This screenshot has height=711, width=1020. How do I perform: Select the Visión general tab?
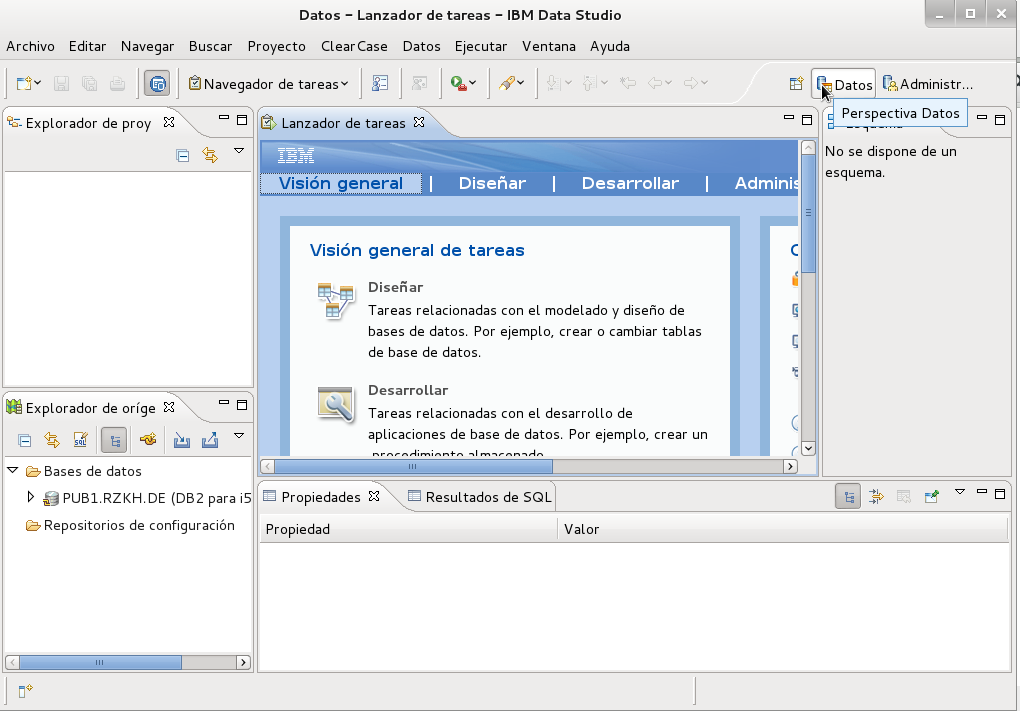(x=341, y=183)
